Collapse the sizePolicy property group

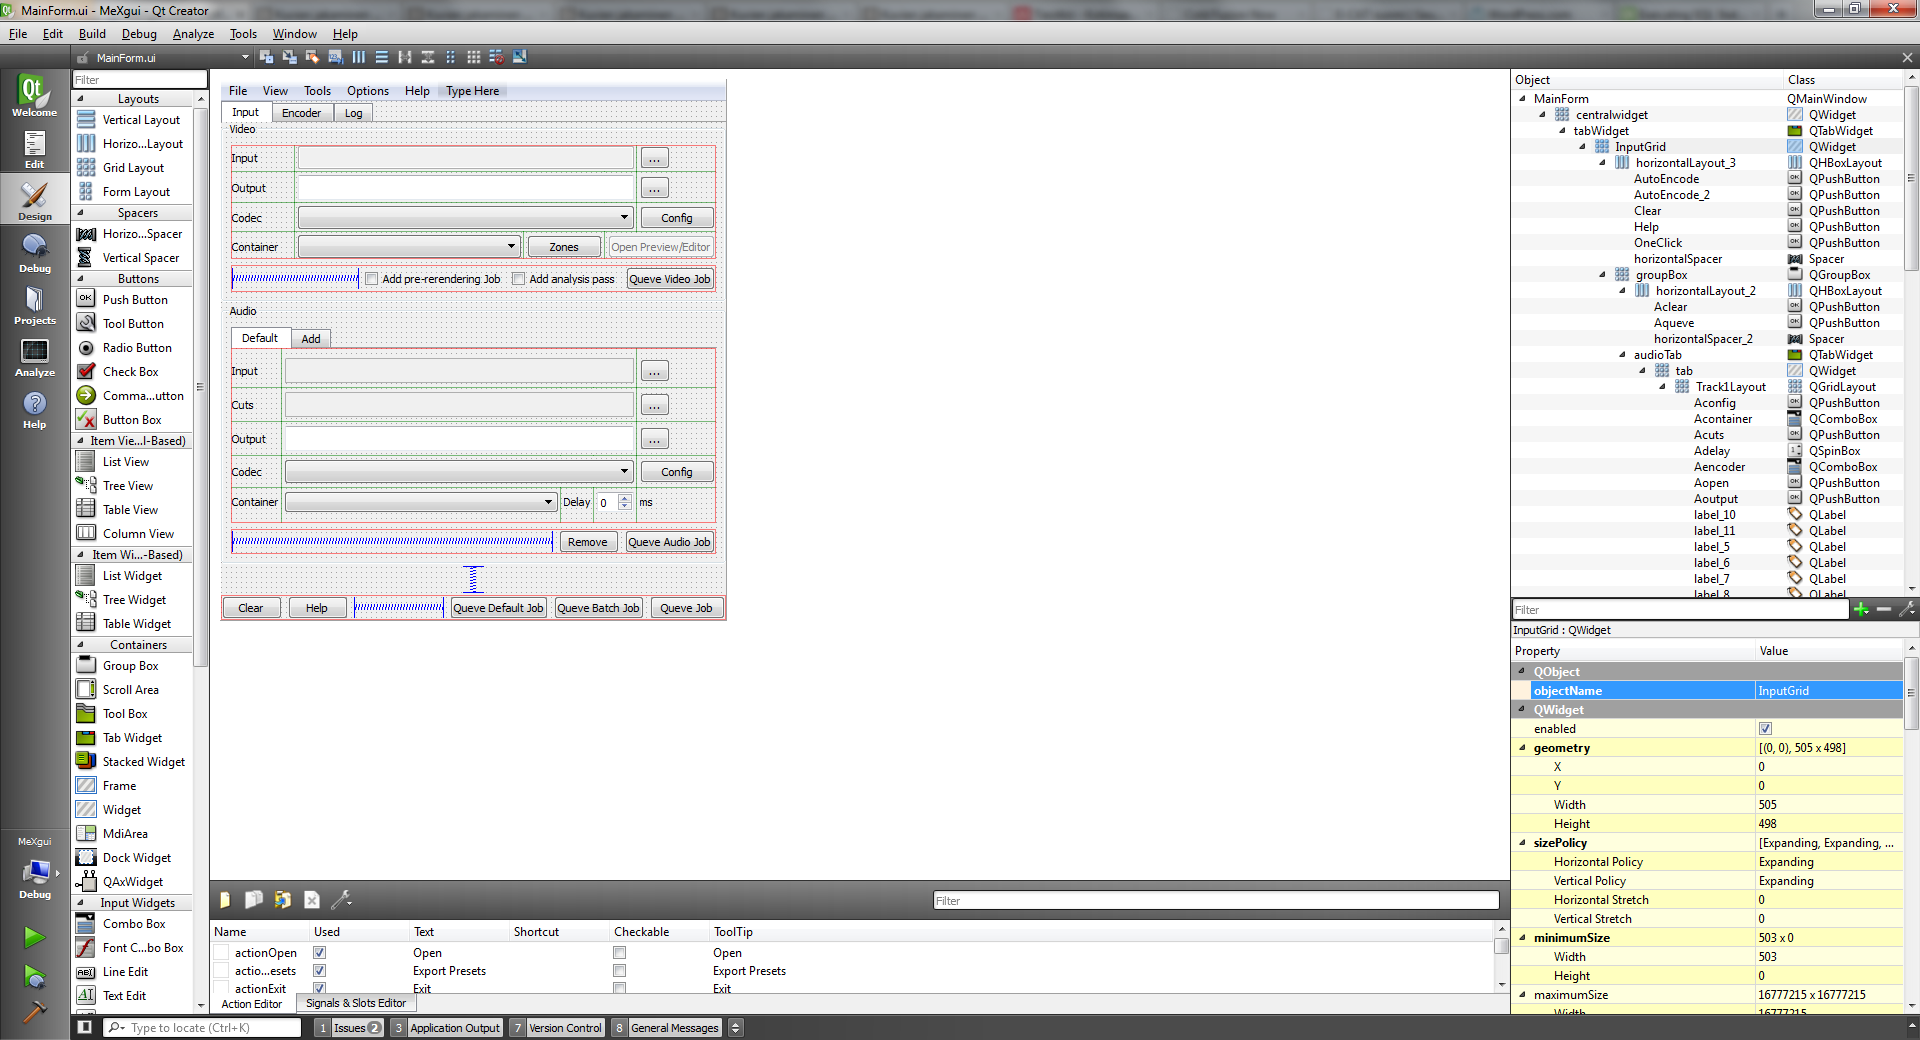[x=1523, y=843]
